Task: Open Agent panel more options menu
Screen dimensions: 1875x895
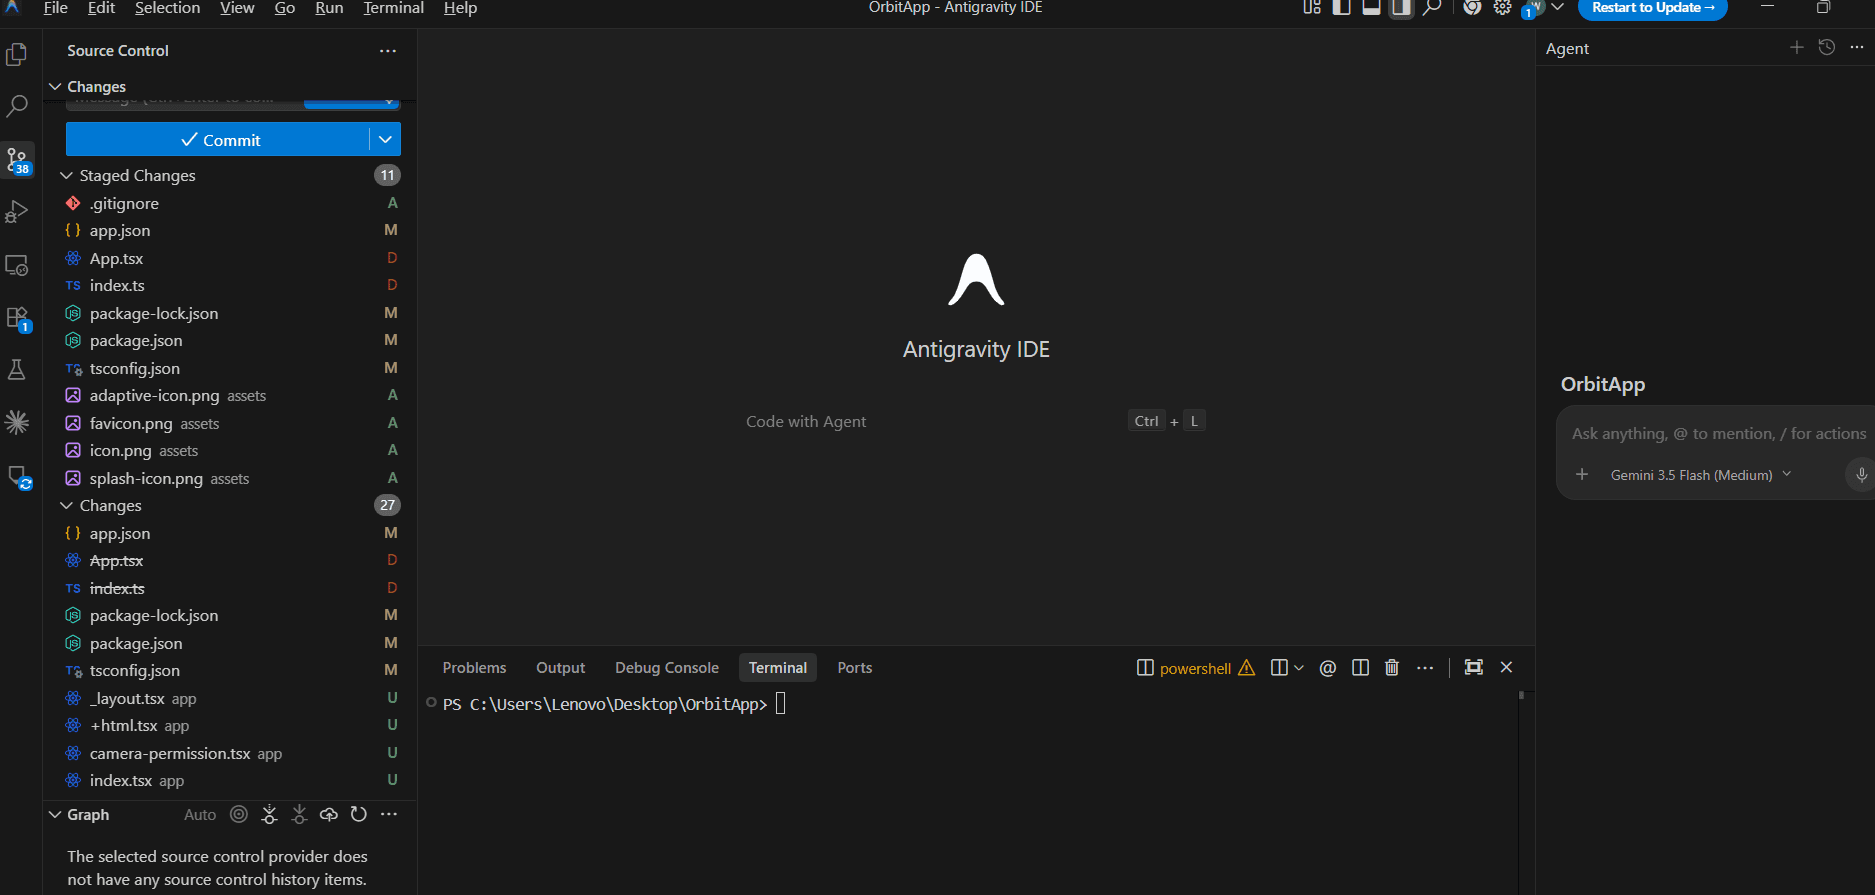Action: [x=1857, y=47]
